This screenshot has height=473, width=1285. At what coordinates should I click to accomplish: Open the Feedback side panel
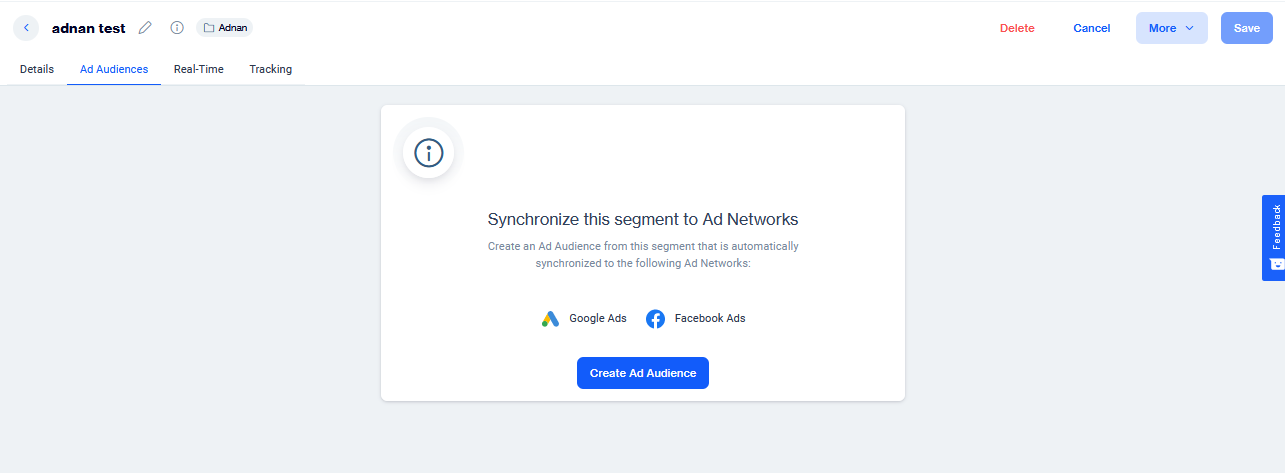(x=1274, y=228)
